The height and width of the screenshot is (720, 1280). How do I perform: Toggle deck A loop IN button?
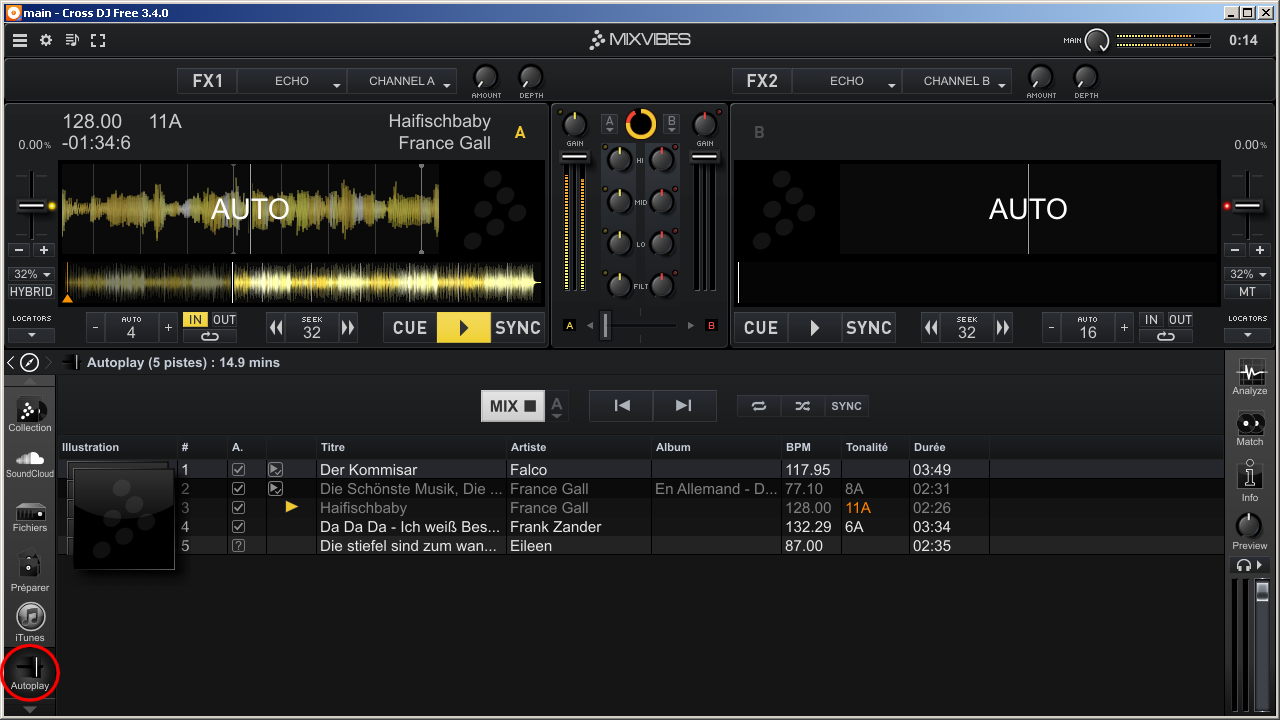pyautogui.click(x=195, y=320)
